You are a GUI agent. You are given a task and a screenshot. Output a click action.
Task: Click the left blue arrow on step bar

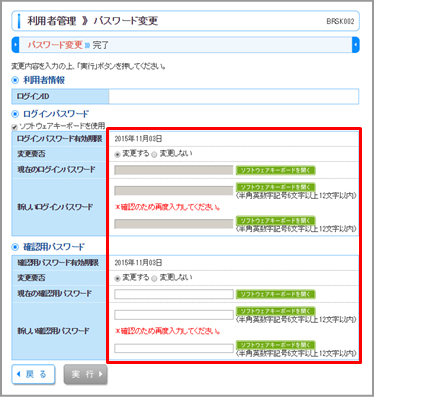point(15,45)
